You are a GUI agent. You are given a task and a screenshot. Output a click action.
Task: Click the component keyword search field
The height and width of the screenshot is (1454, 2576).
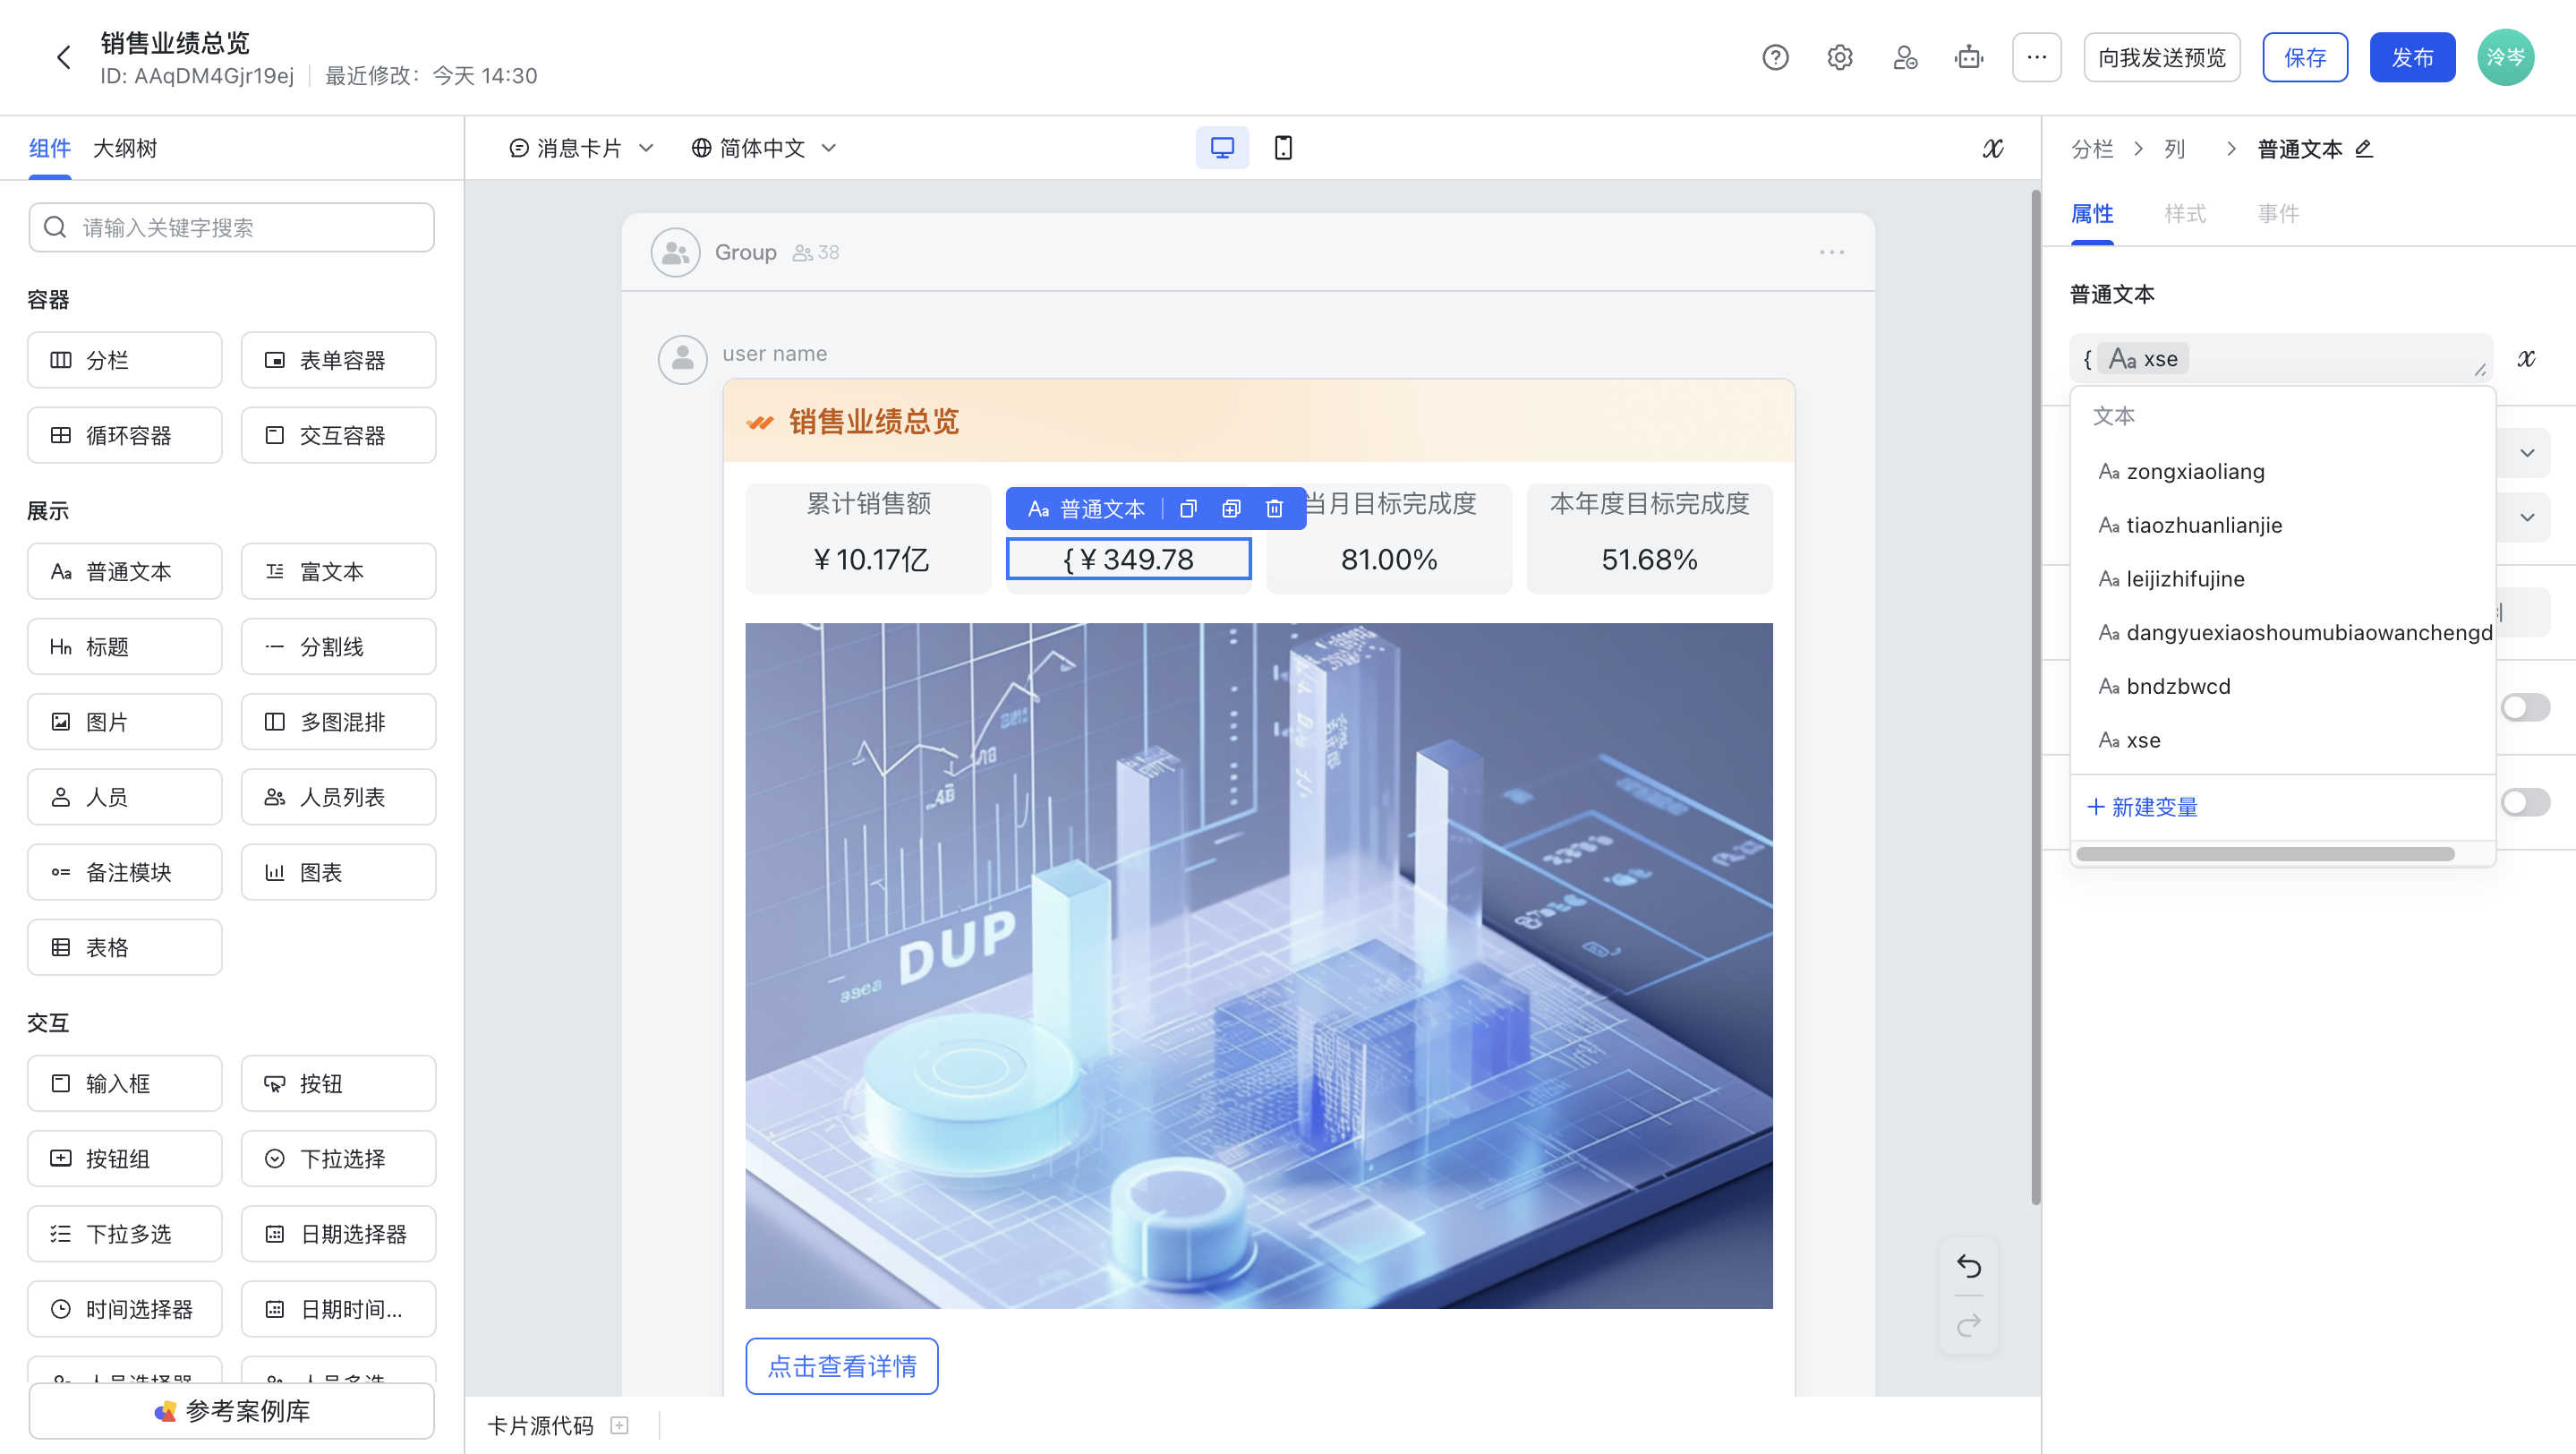232,228
